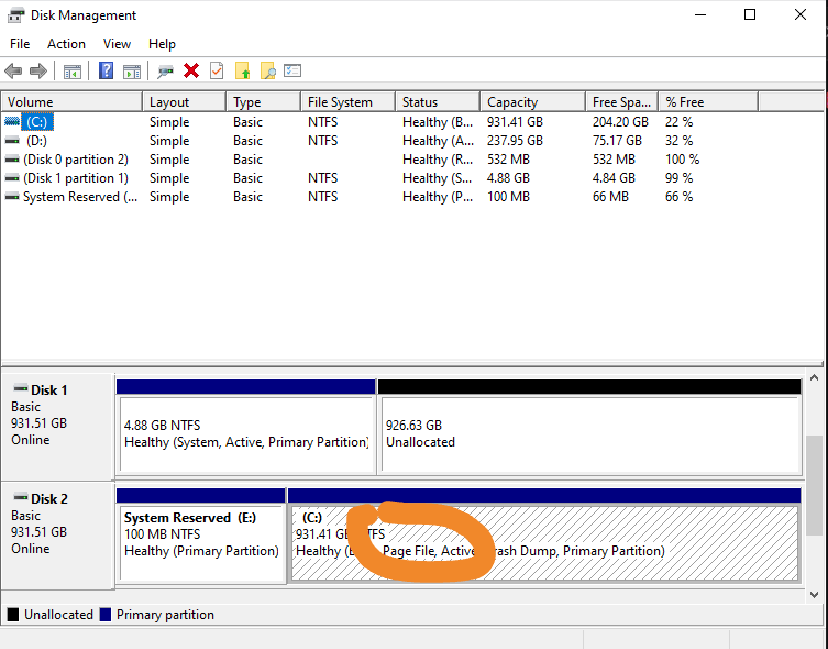Sort by the Volume column header
Viewport: 828px width, 649px height.
tap(72, 102)
